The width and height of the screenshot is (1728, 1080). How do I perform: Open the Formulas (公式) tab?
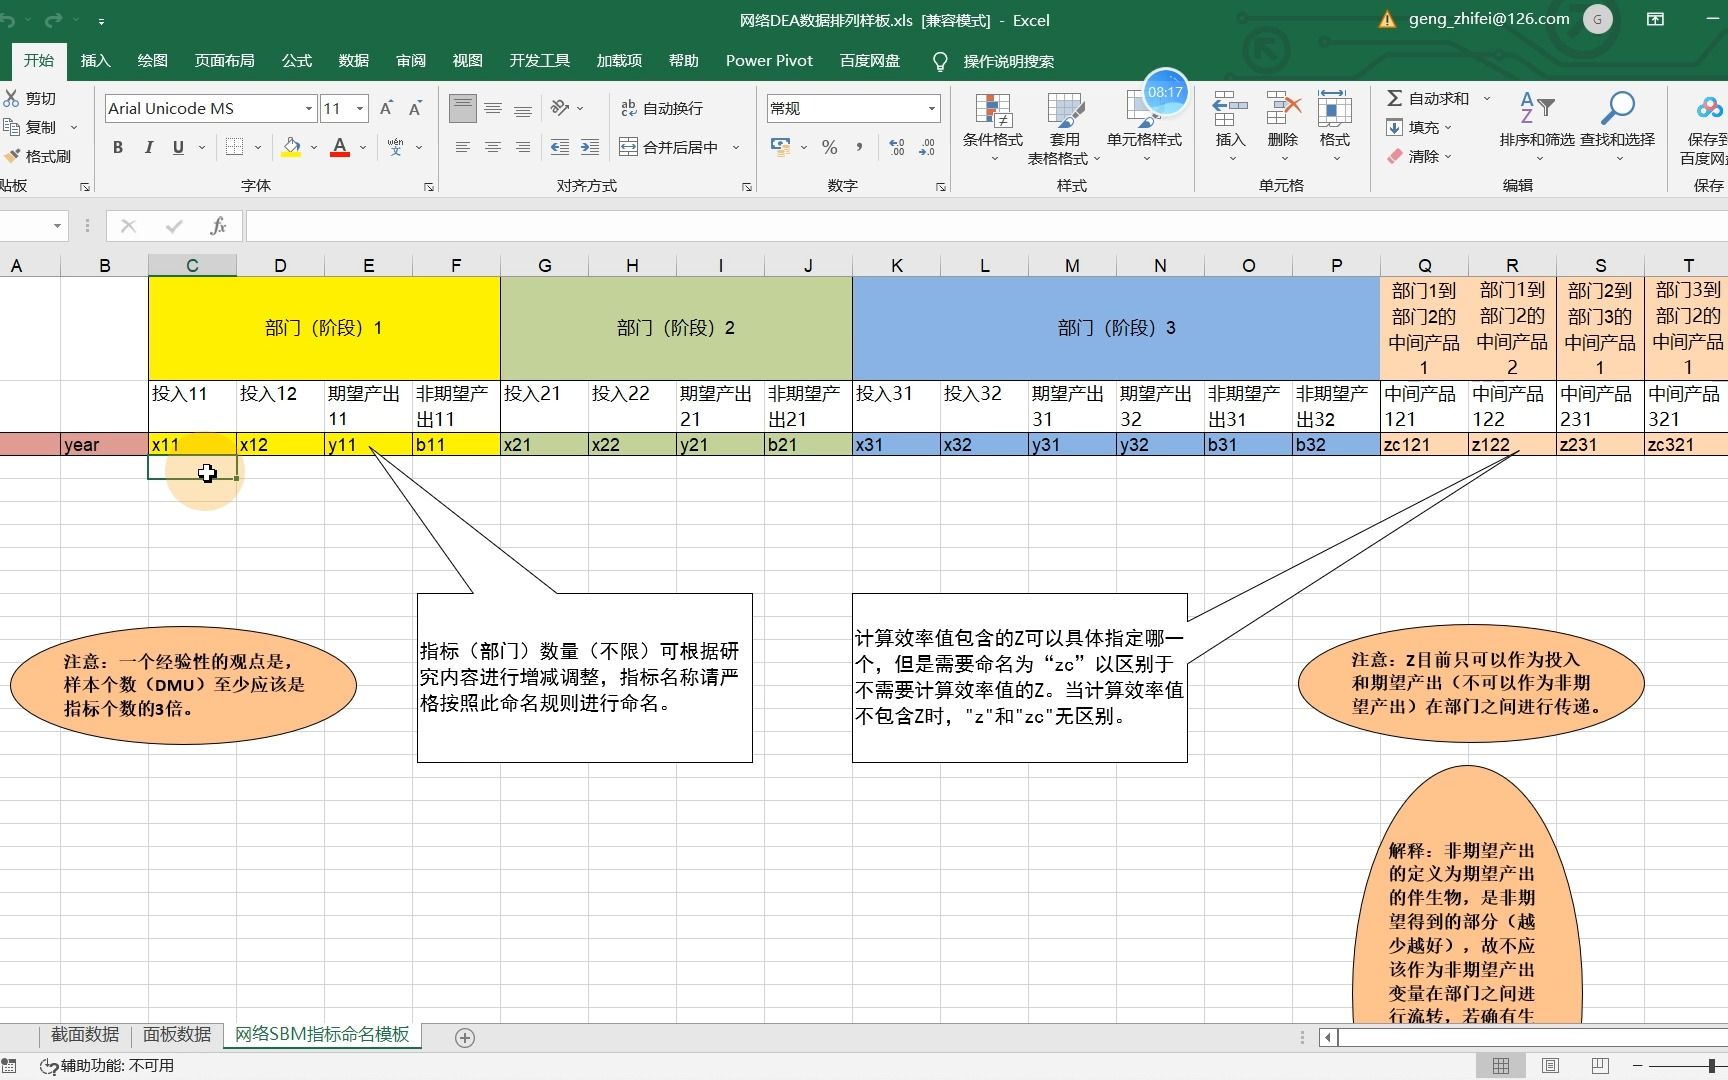pyautogui.click(x=296, y=61)
